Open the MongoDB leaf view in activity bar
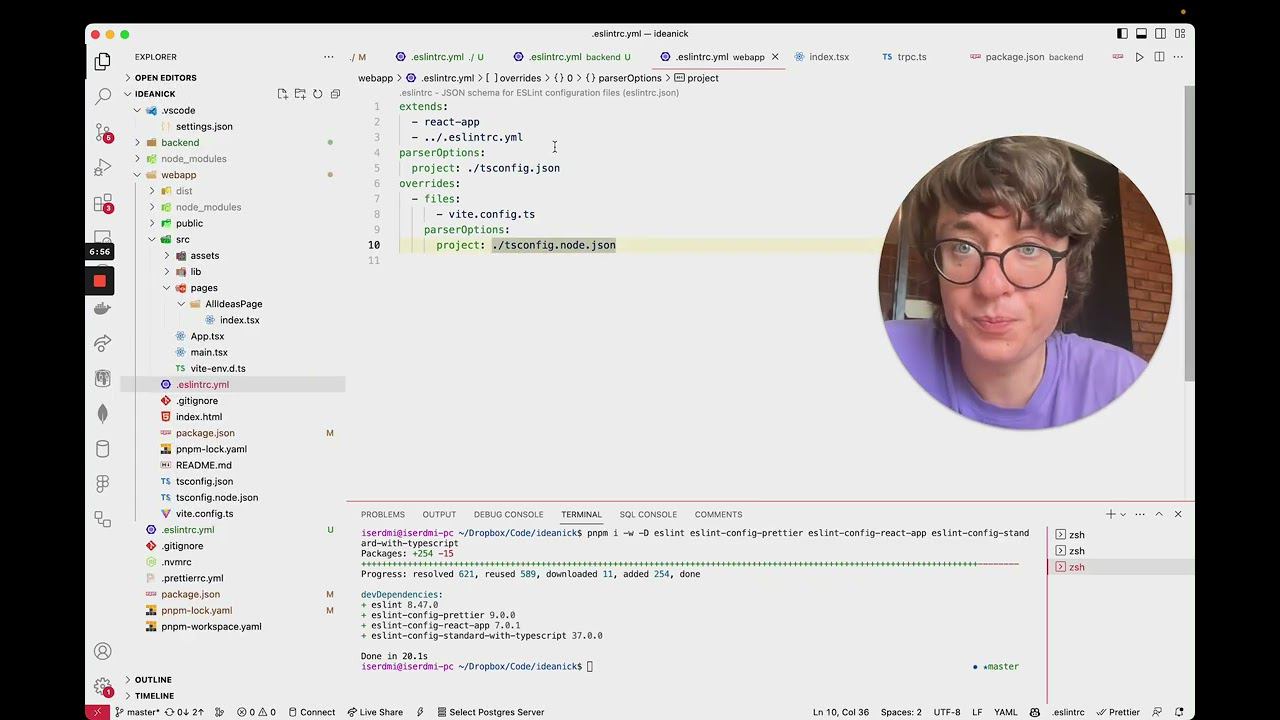 [x=102, y=413]
